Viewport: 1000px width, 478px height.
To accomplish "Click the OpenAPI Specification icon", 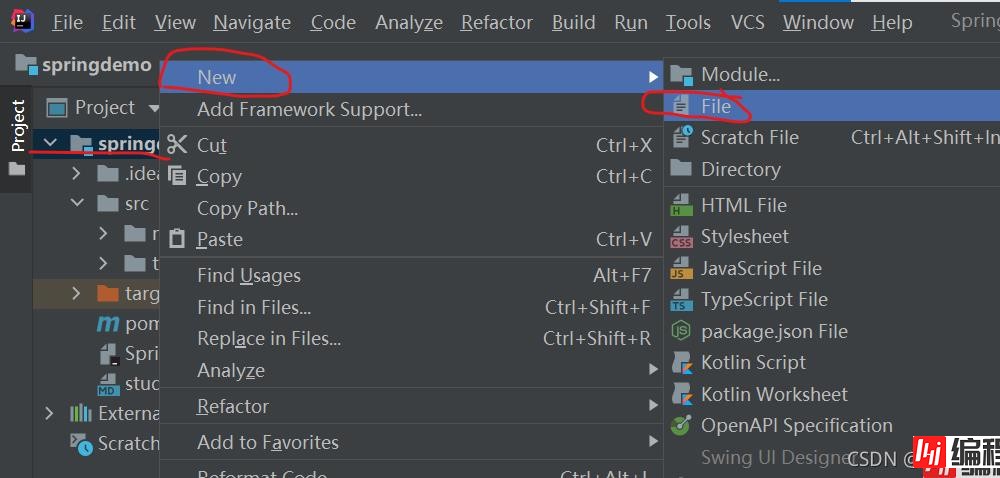I will pyautogui.click(x=681, y=425).
